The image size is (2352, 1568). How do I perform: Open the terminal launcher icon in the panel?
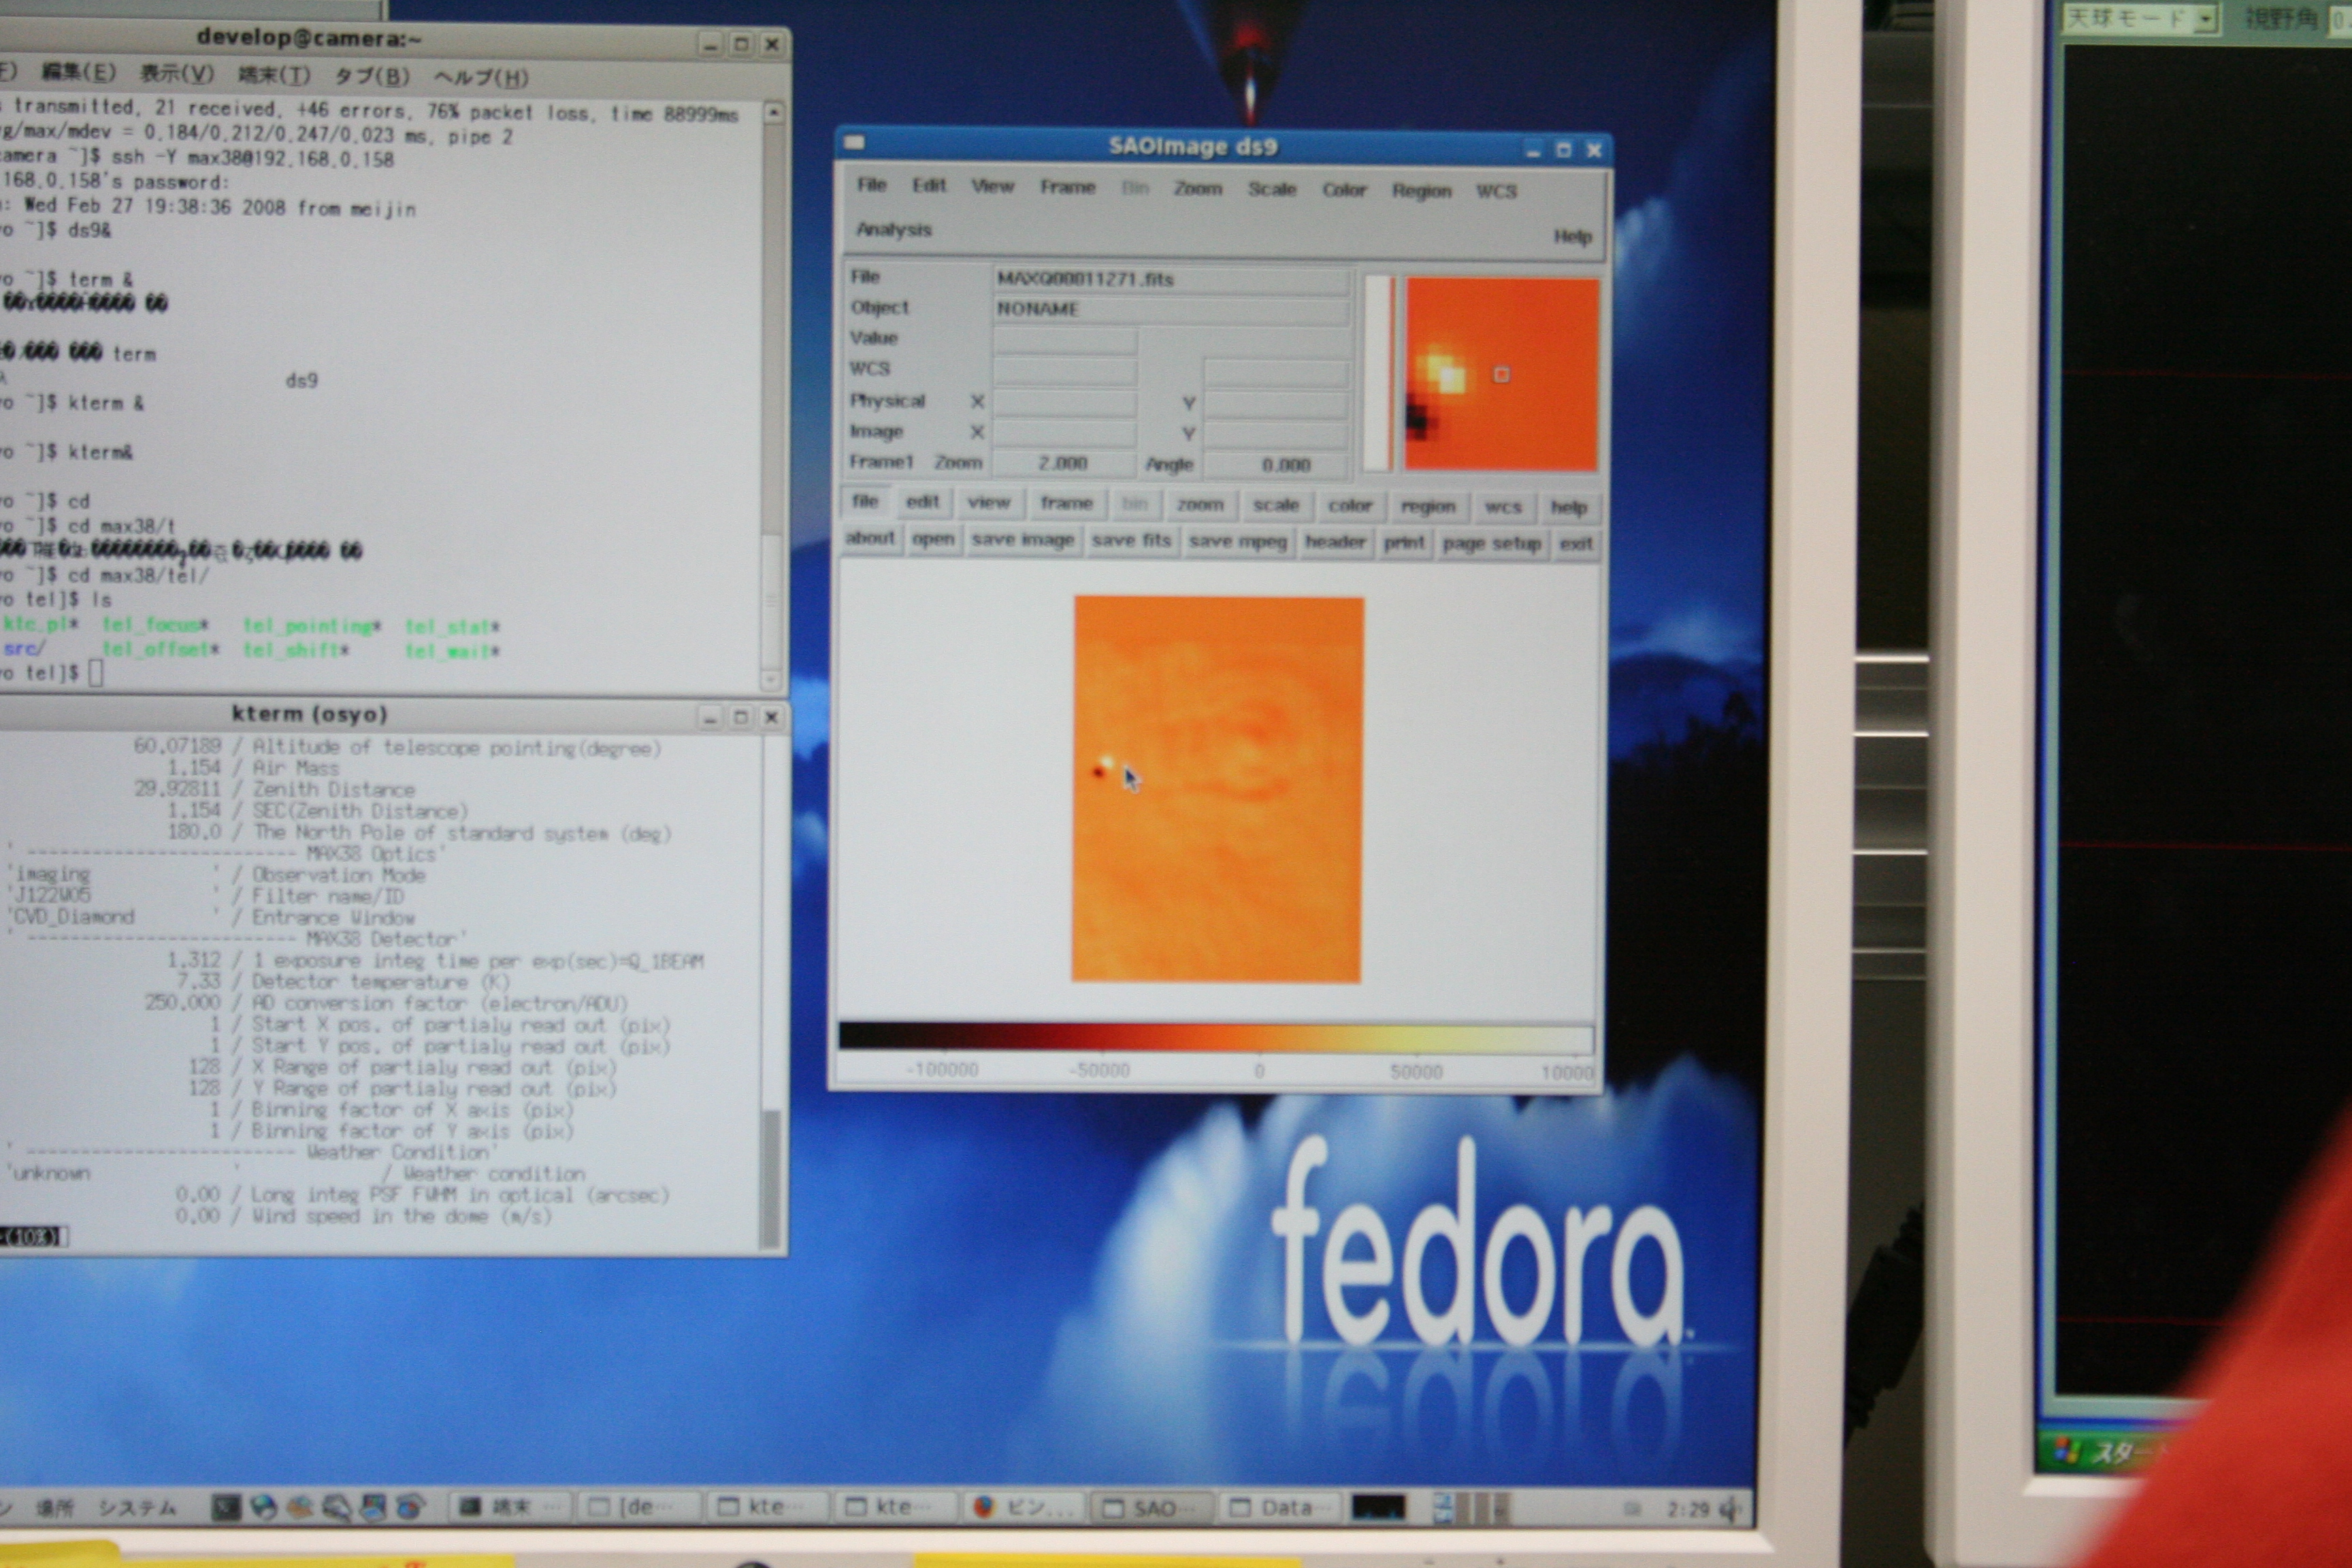coord(226,1506)
